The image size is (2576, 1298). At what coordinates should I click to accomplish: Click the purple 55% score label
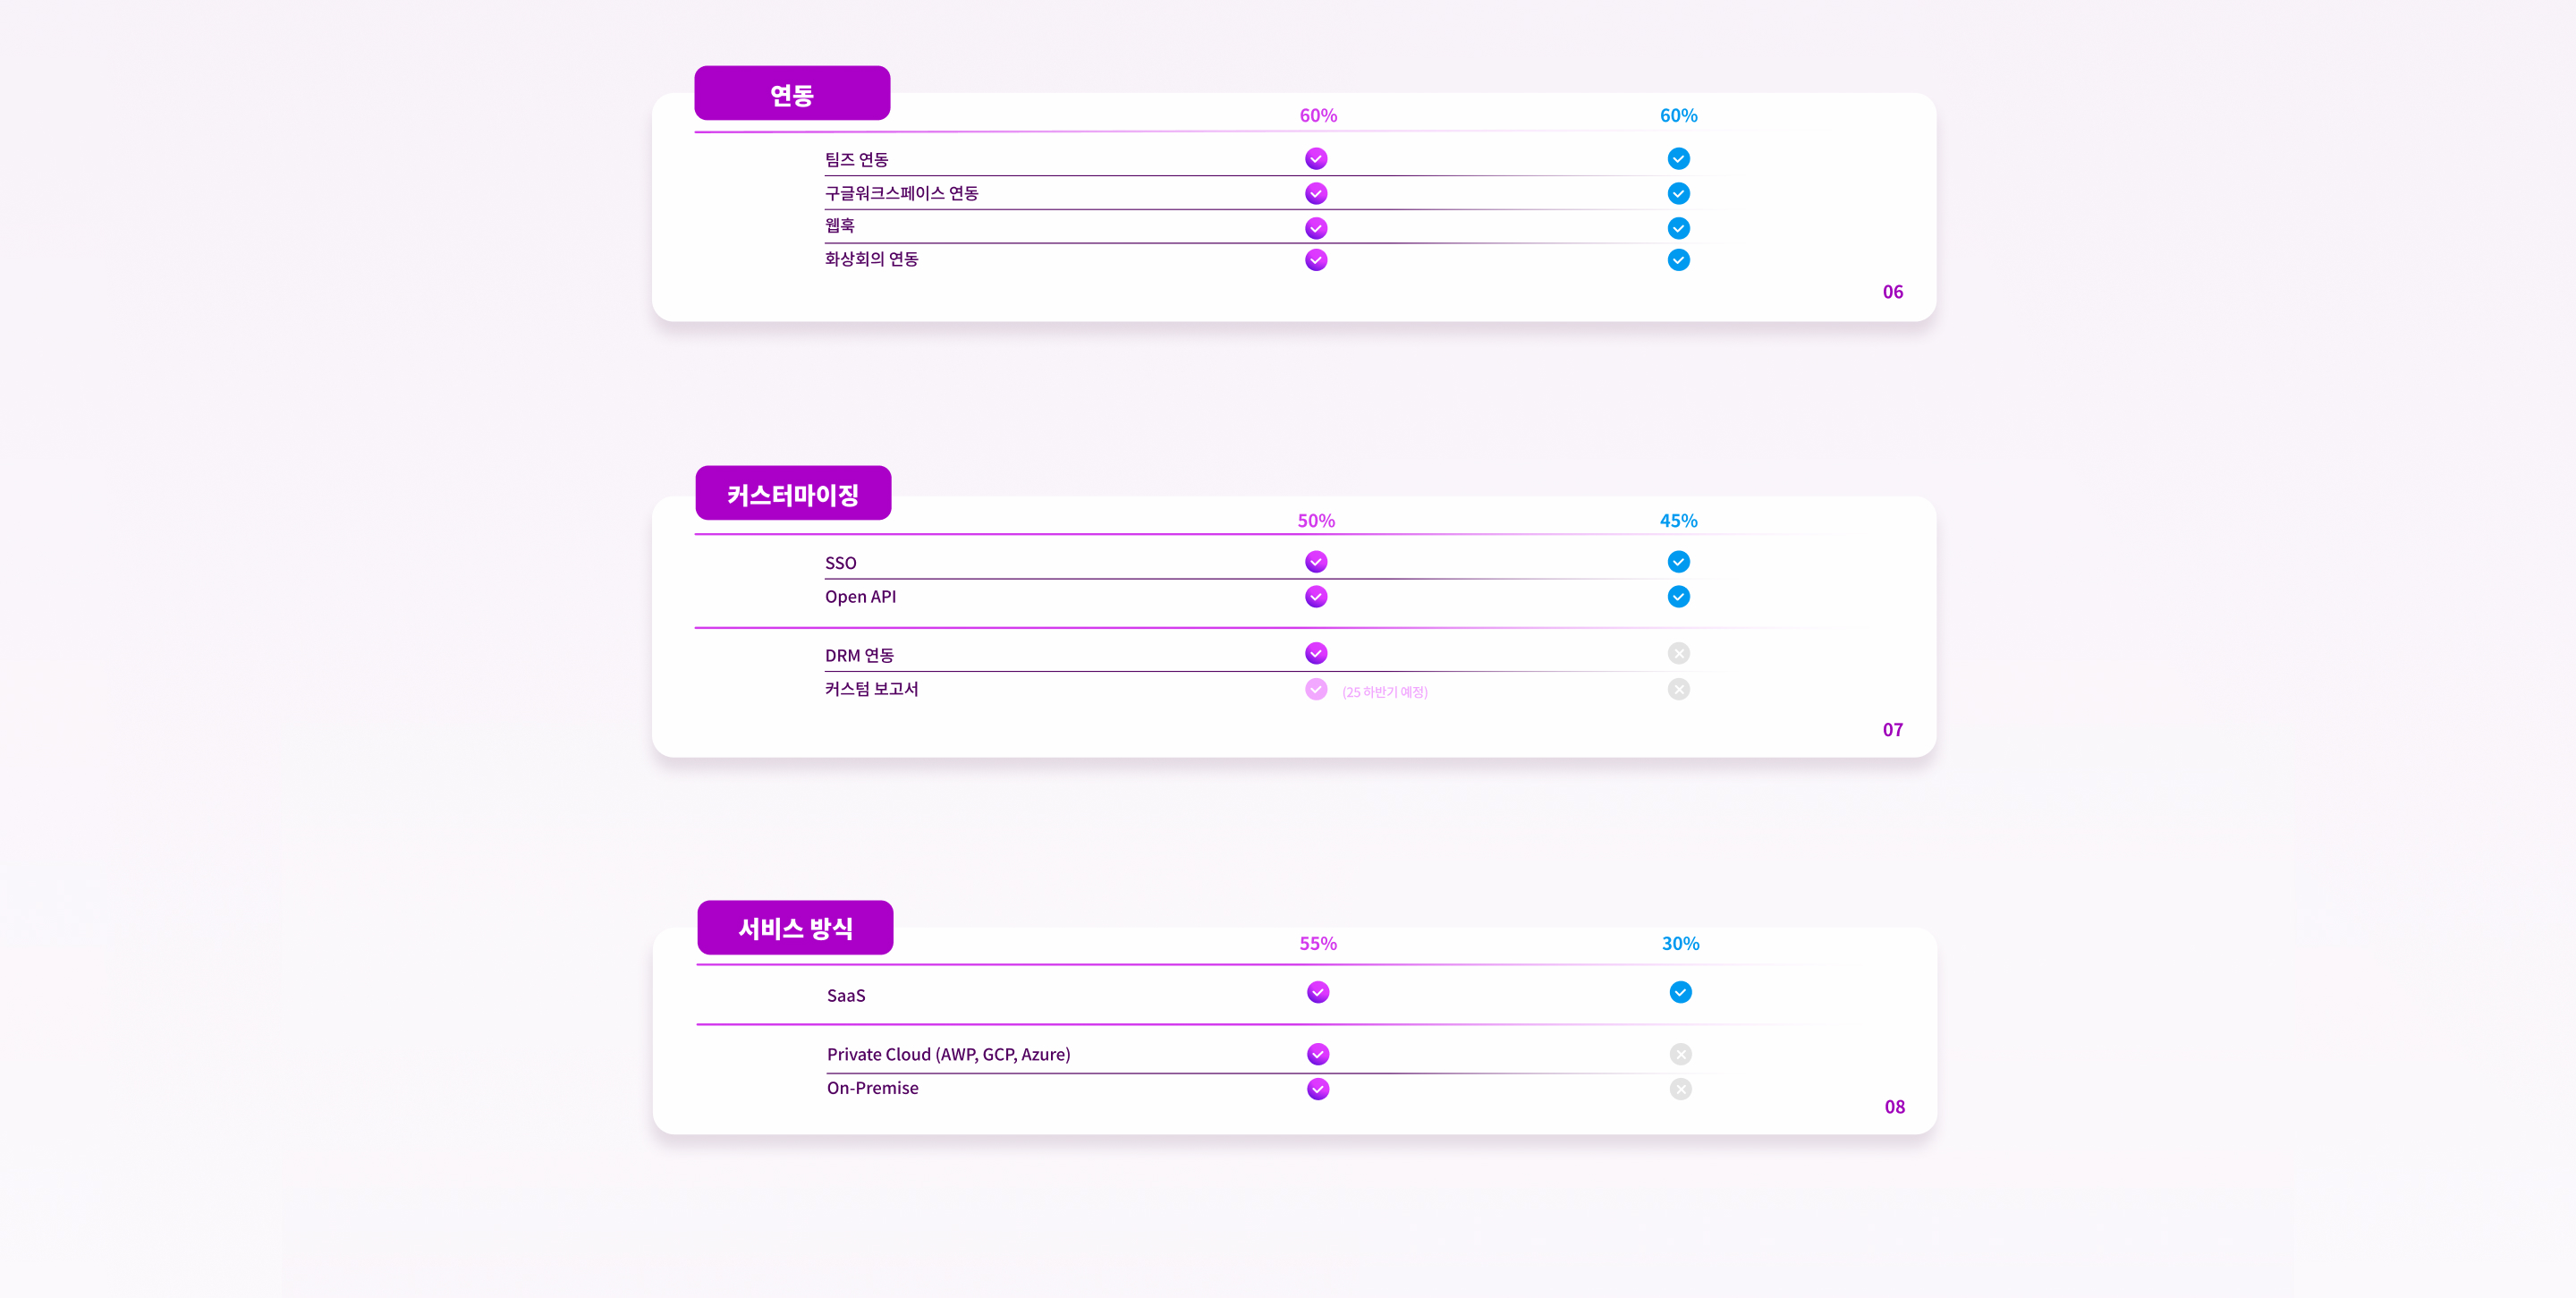click(1317, 943)
